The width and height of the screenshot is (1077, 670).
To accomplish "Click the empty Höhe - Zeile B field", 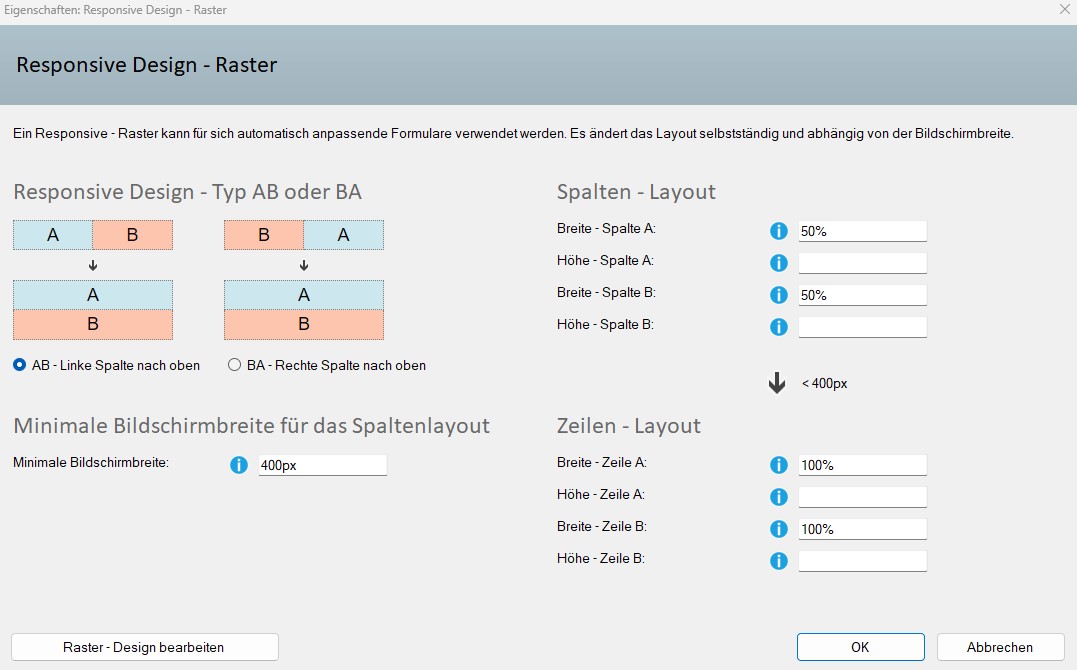I will (862, 561).
